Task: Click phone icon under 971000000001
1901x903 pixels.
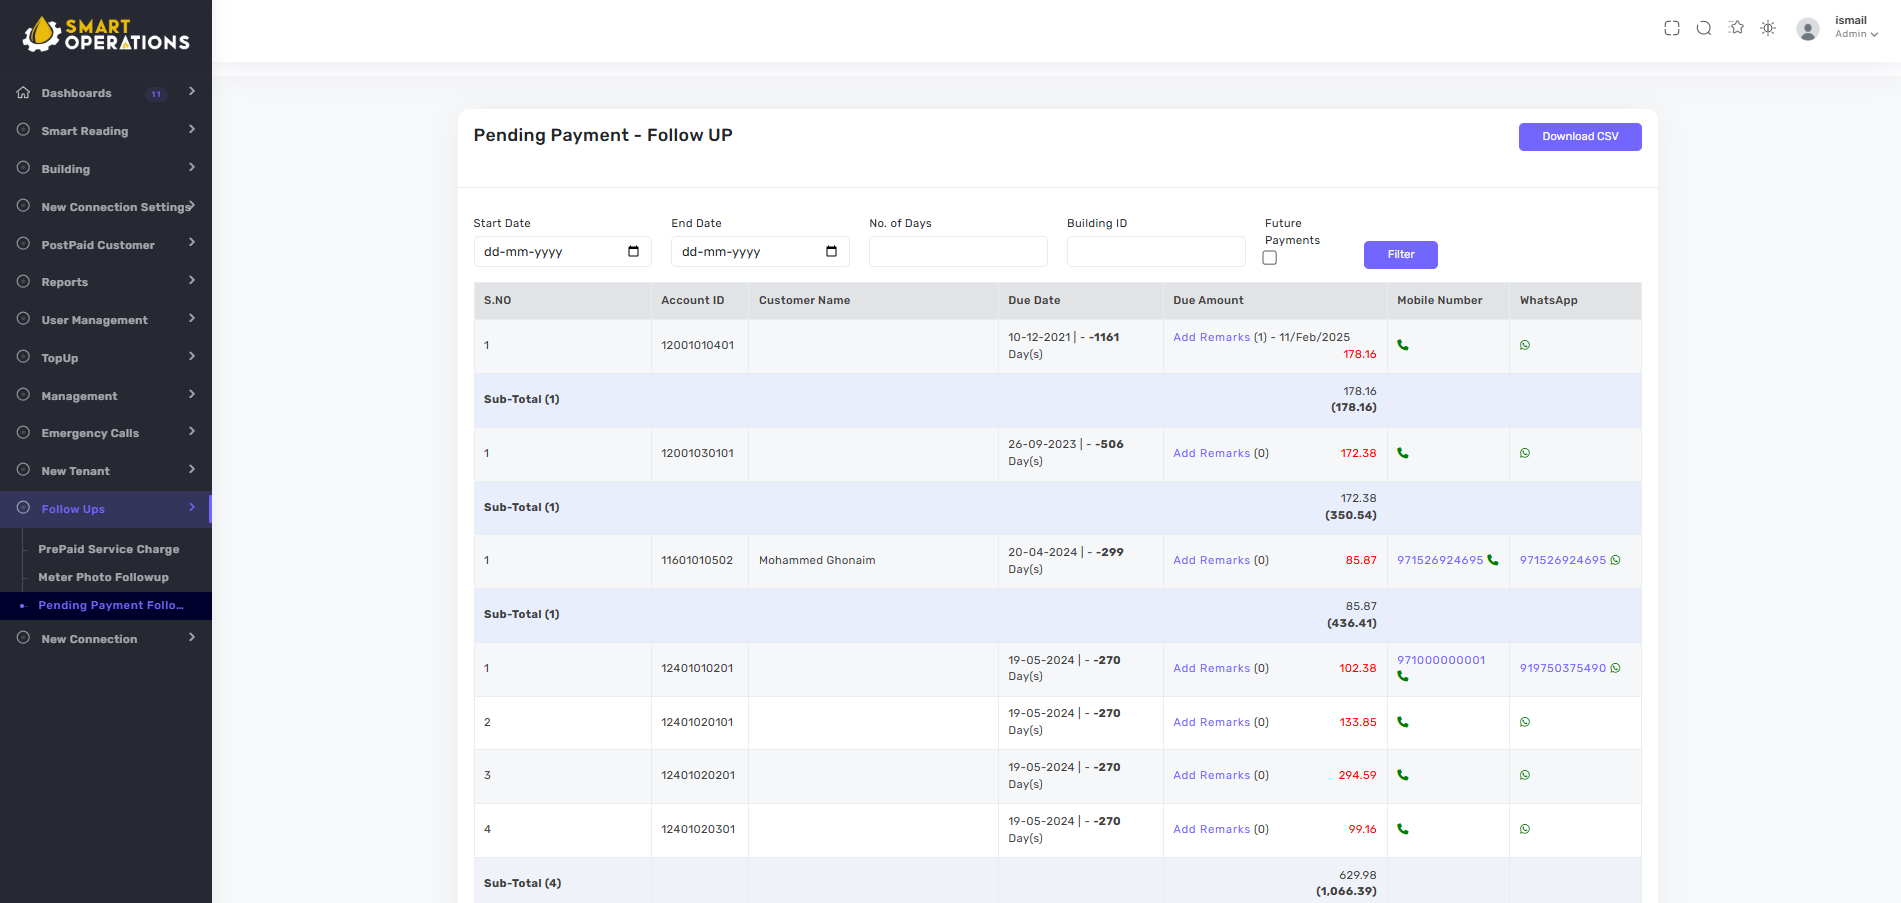Action: [1403, 676]
